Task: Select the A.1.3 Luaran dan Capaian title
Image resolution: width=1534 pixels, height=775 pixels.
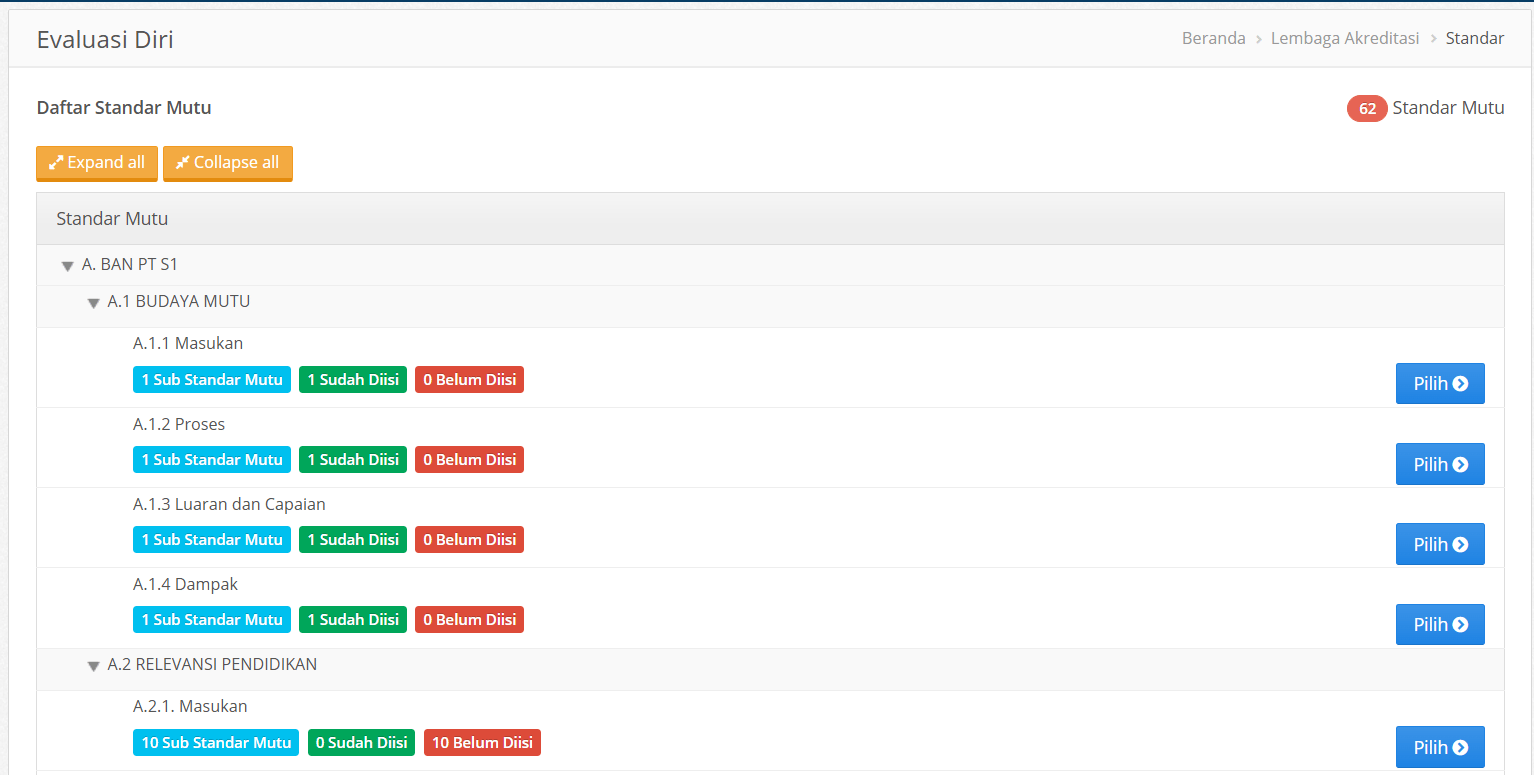Action: coord(229,504)
